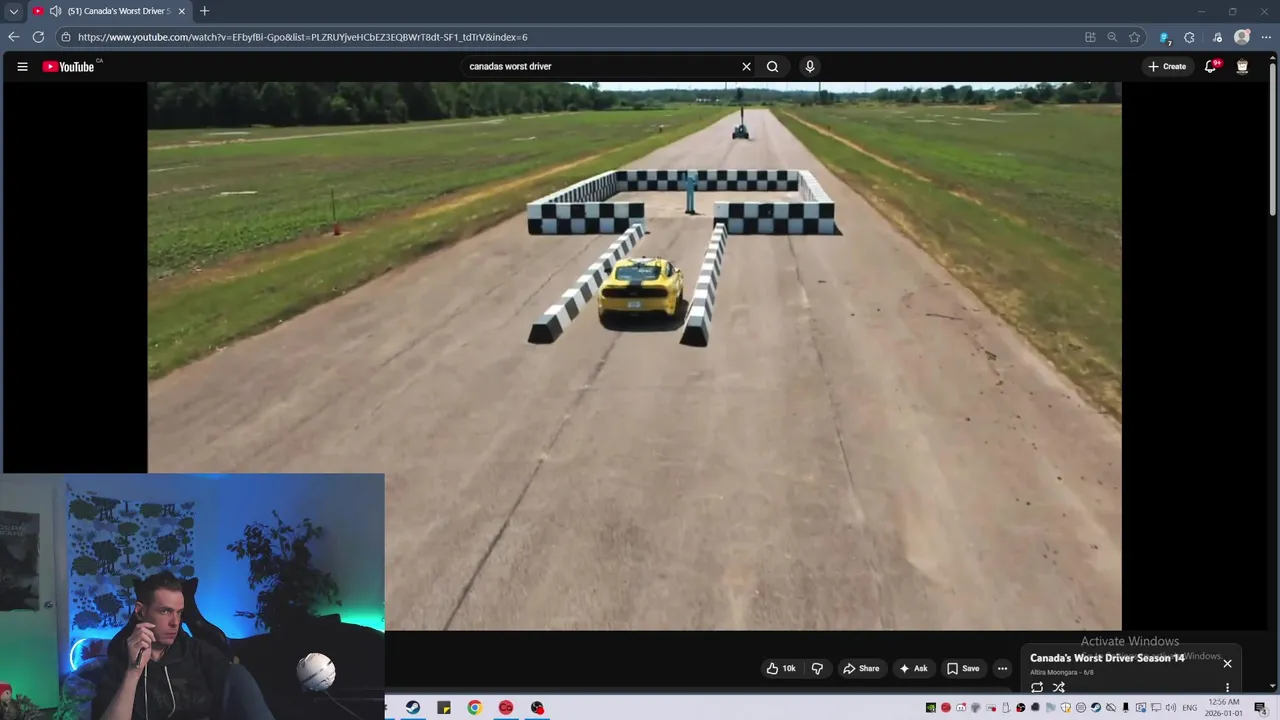Open the NVIDIA tray icon
1280x720 pixels.
point(930,708)
